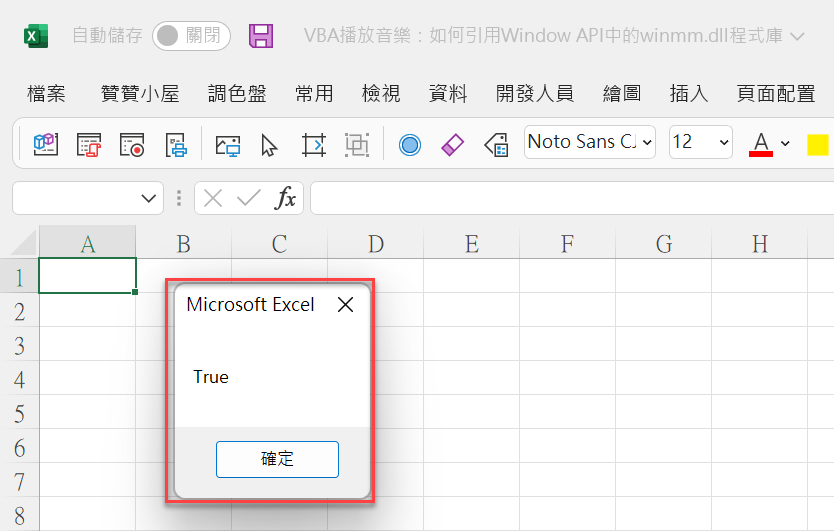Select column B header
Image resolution: width=834 pixels, height=531 pixels.
tap(184, 242)
